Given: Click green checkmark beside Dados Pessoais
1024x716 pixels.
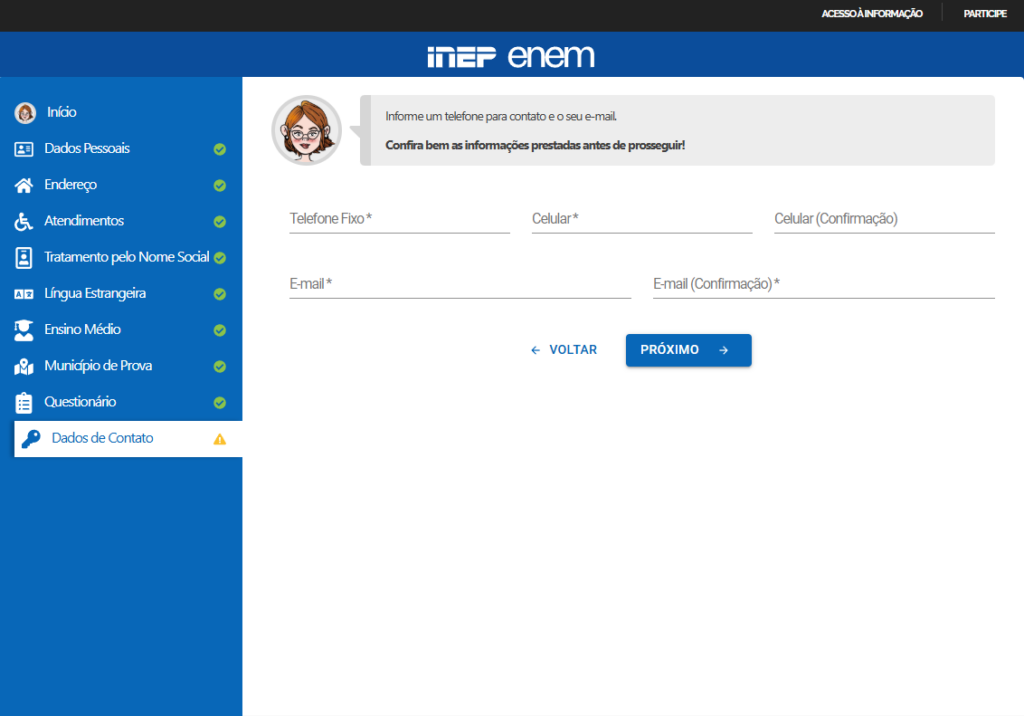Looking at the screenshot, I should (220, 150).
